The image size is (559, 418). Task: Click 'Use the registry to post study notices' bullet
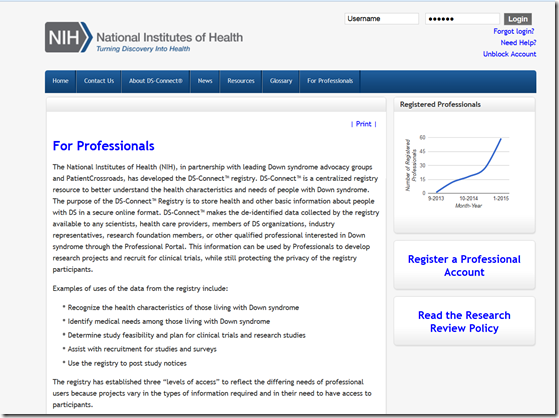127,363
